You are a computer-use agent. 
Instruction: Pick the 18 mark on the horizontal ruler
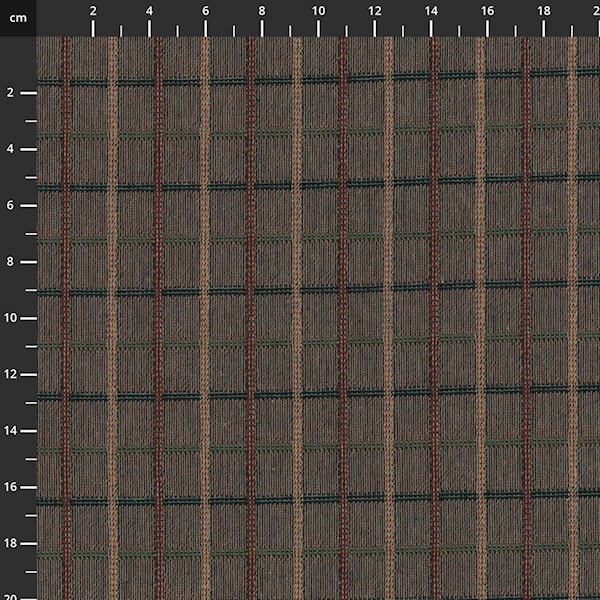(543, 11)
